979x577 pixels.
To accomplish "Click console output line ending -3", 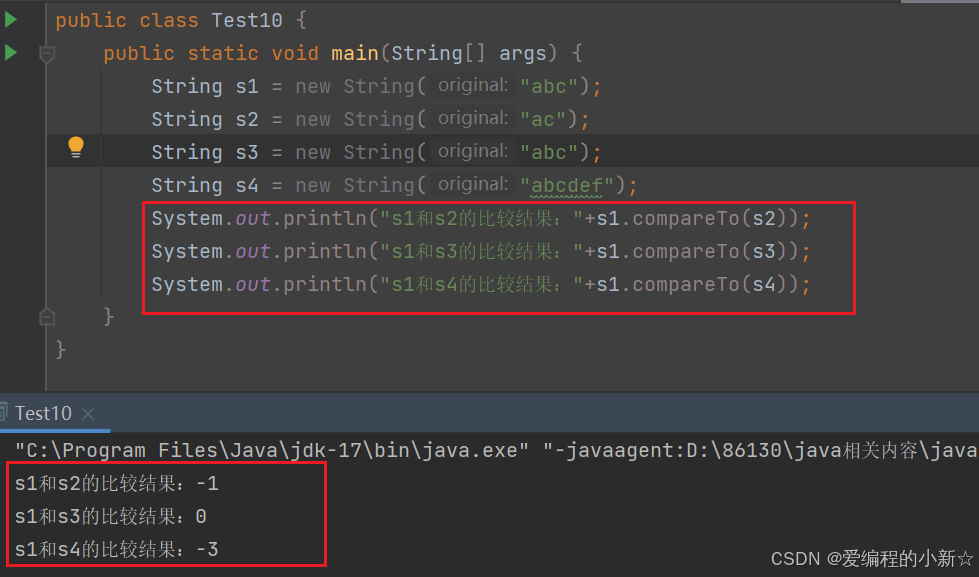I will [x=117, y=550].
